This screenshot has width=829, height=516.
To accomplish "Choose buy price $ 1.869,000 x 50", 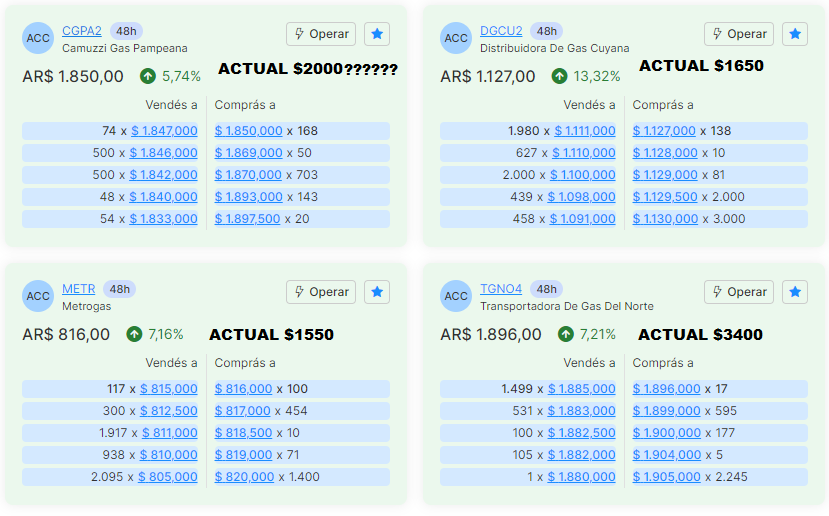I will pyautogui.click(x=248, y=153).
